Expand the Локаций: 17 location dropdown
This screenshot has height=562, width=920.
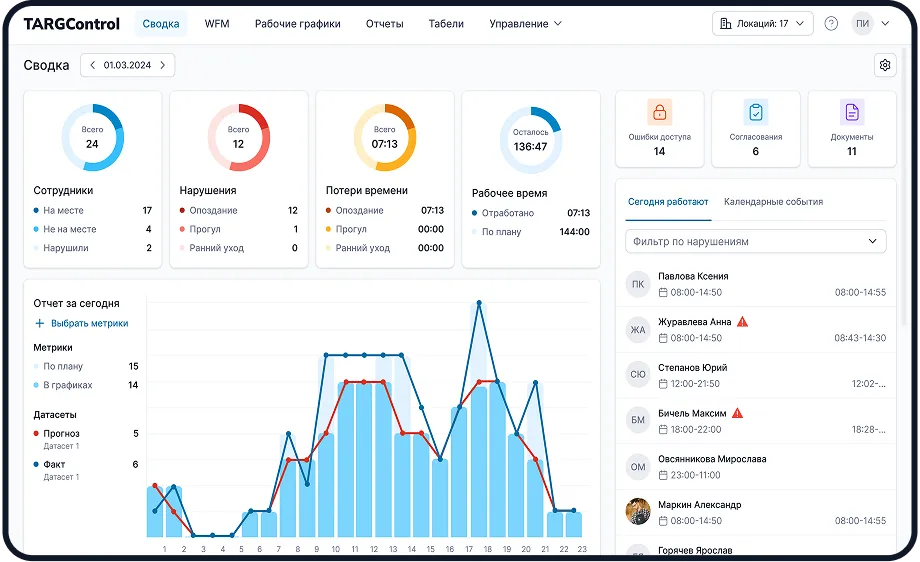[762, 24]
